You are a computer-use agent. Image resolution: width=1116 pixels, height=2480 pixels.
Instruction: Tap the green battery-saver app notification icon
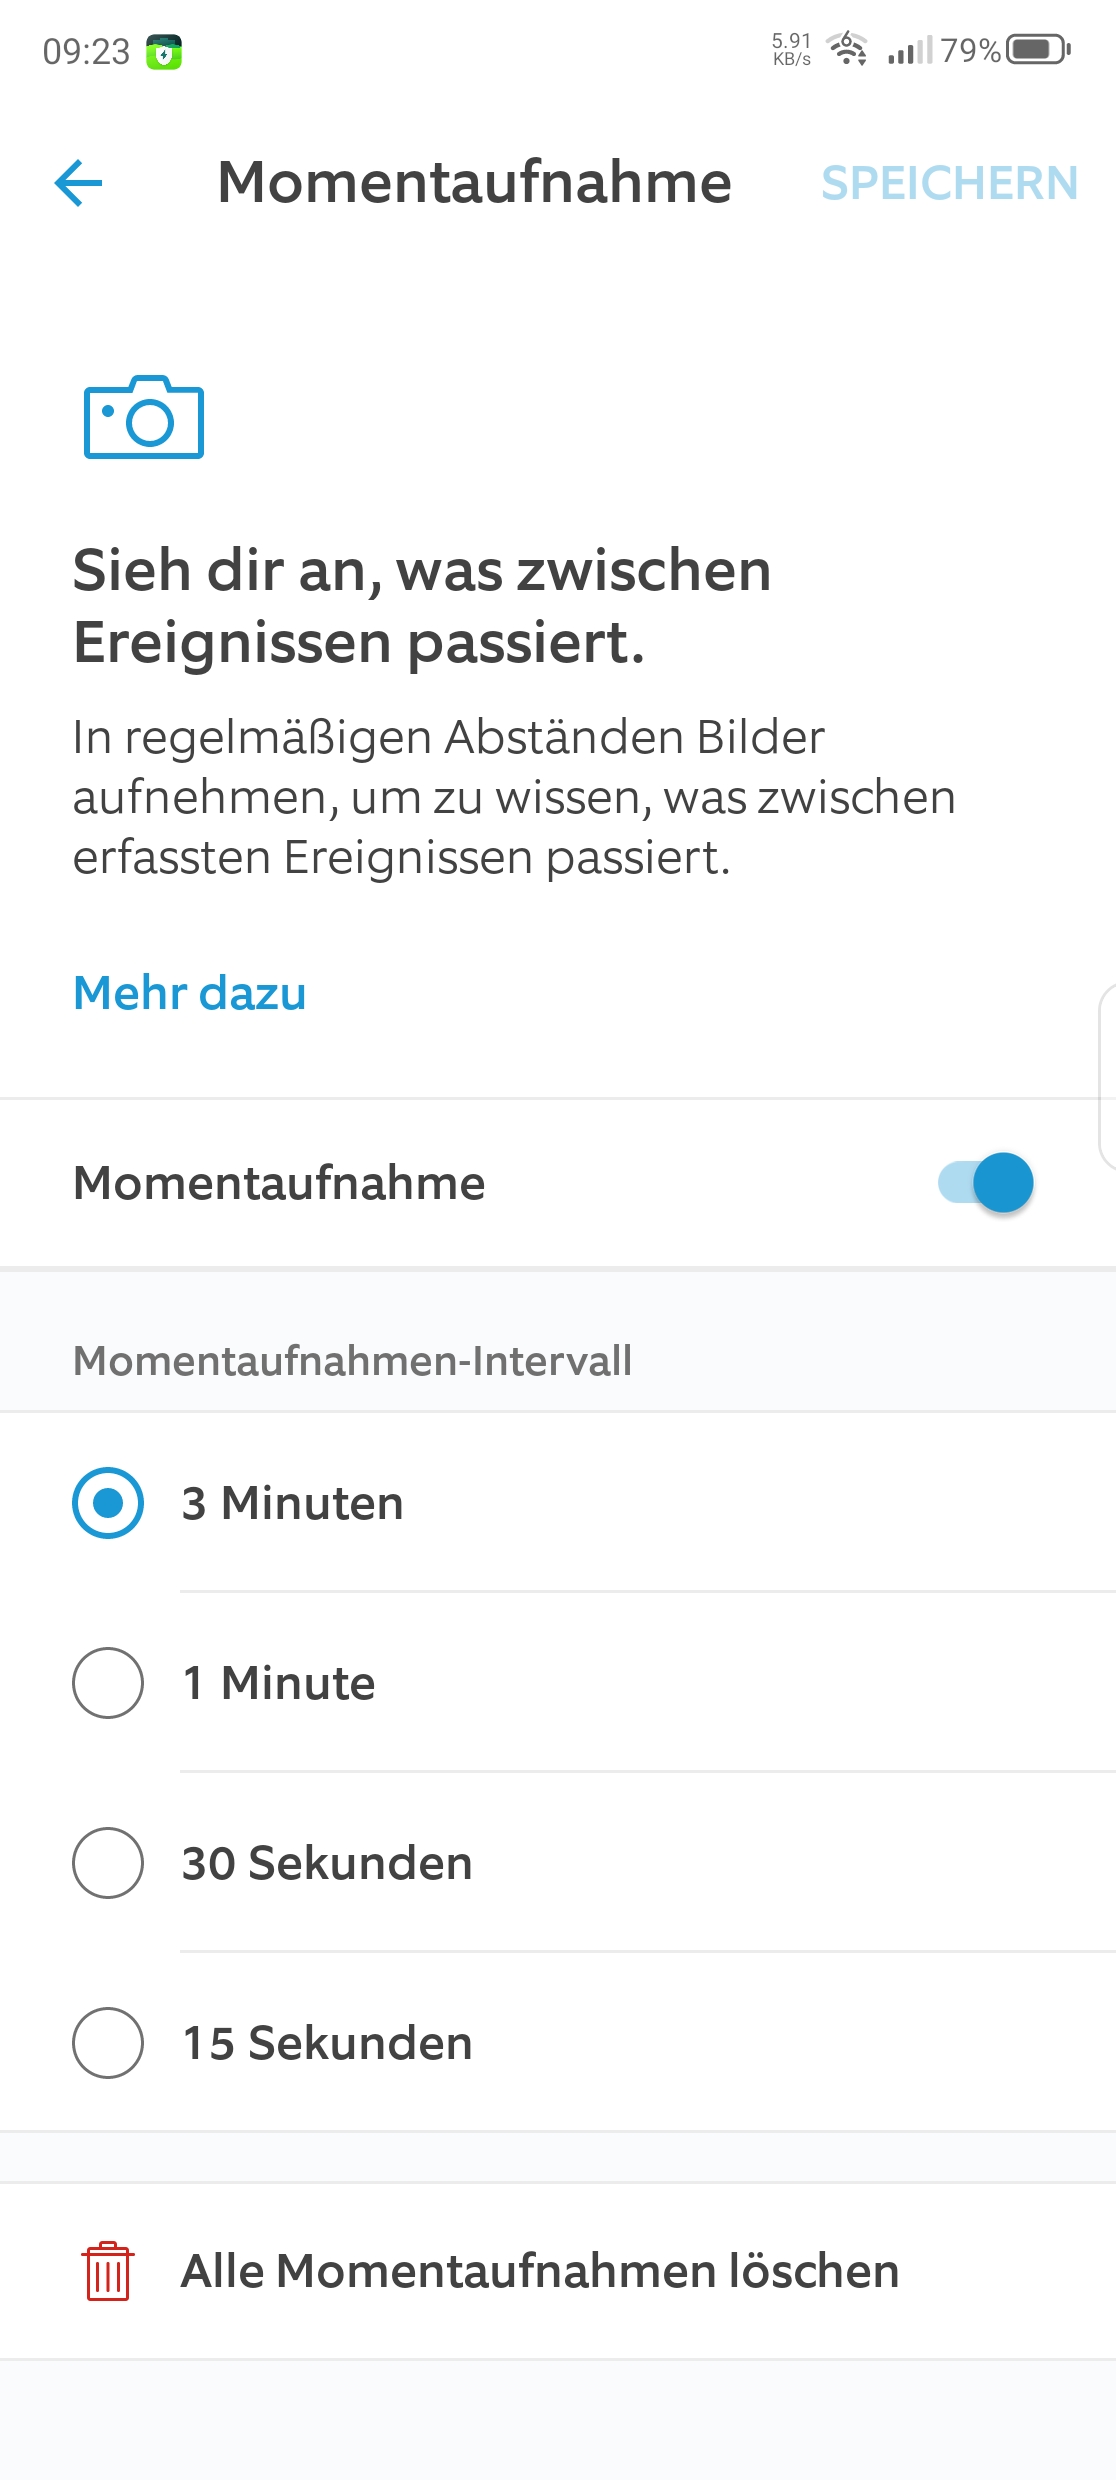click(x=164, y=52)
